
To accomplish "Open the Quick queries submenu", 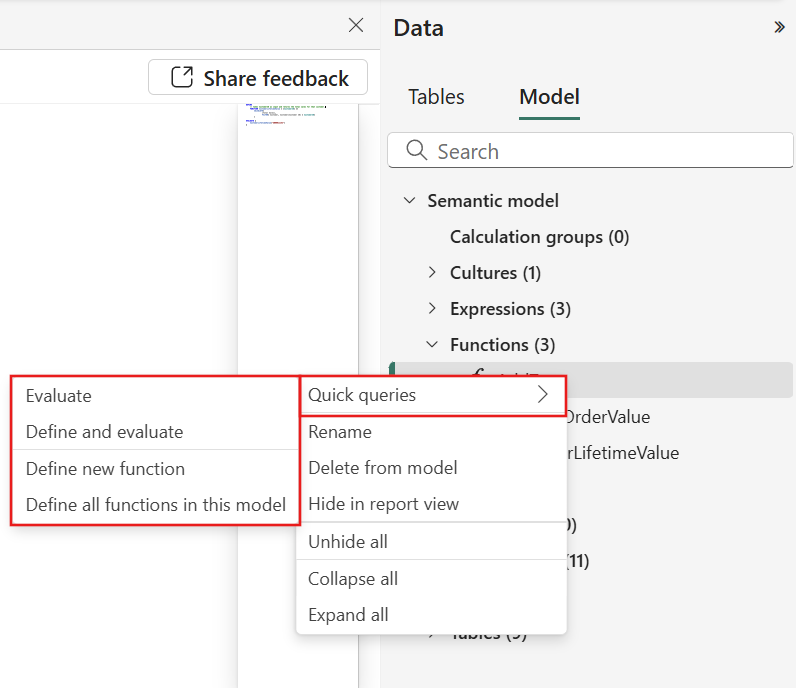I will (432, 395).
